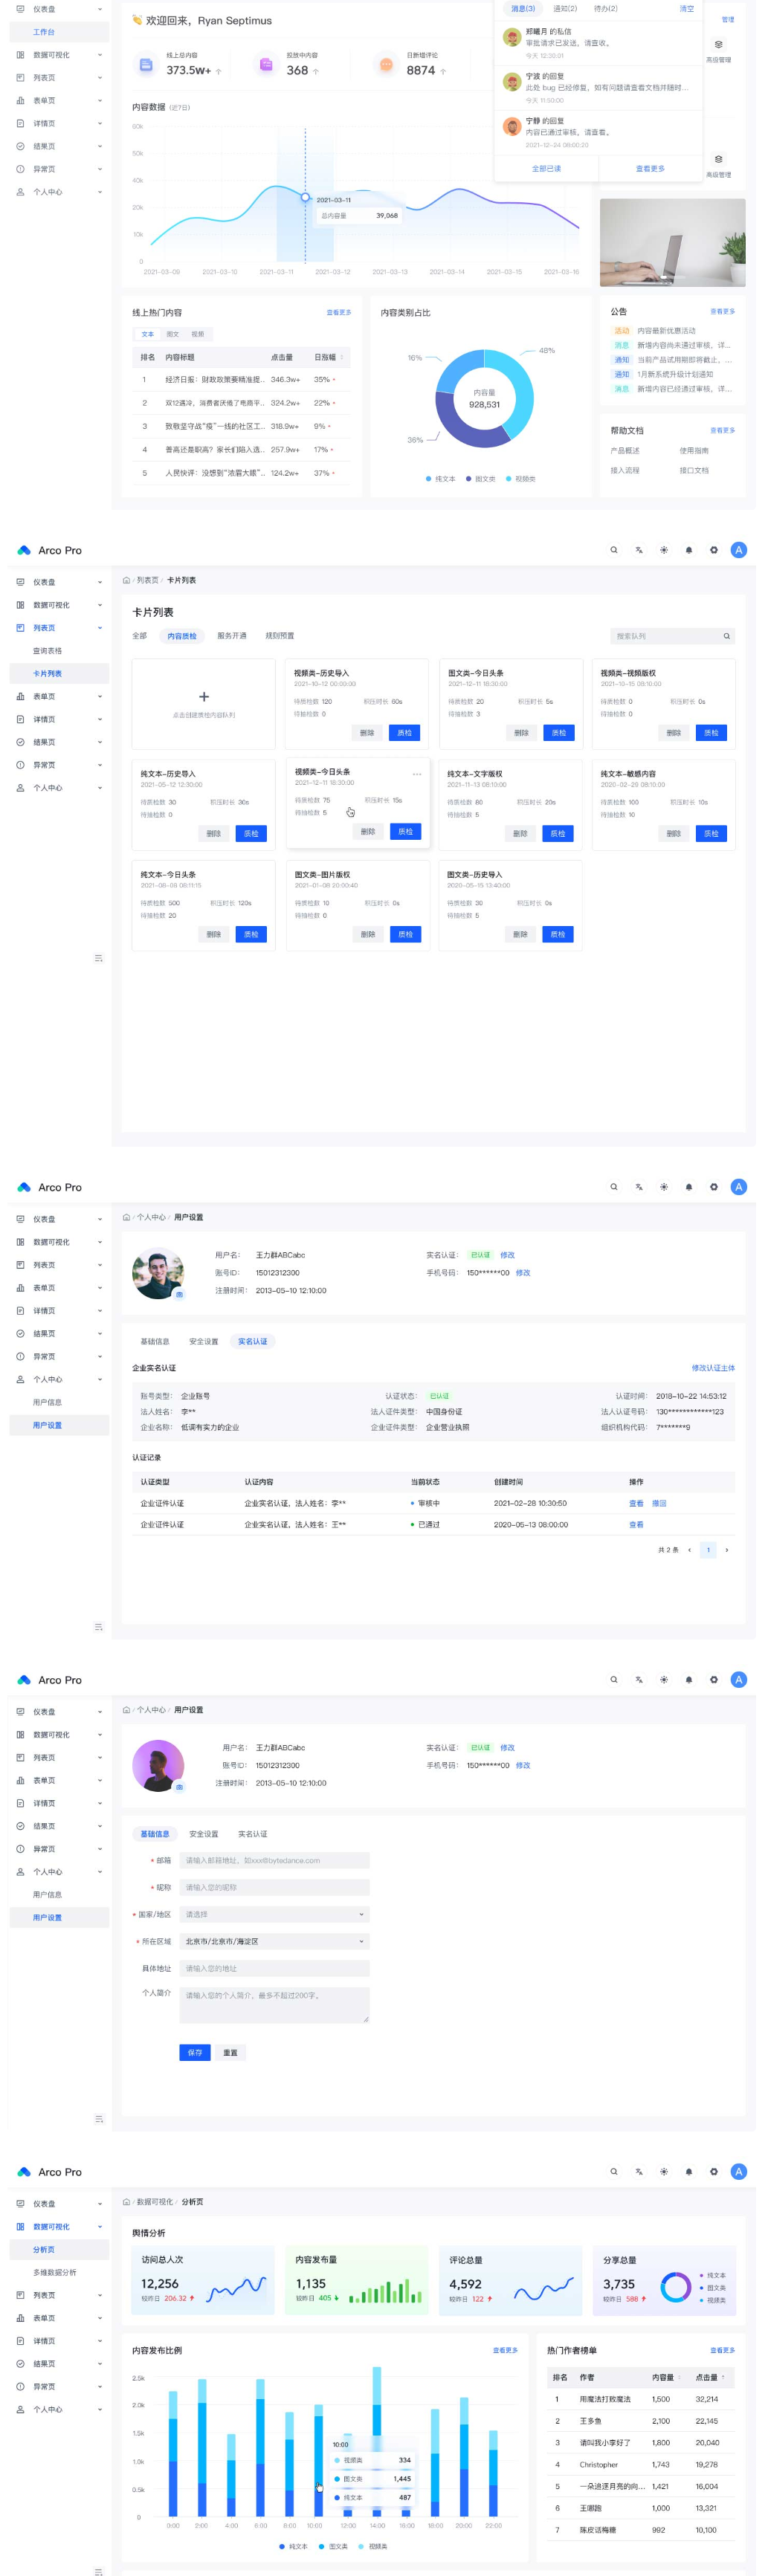
Task: Collapse the 数据可视化 menu containing 分析页
Action: [99, 2226]
